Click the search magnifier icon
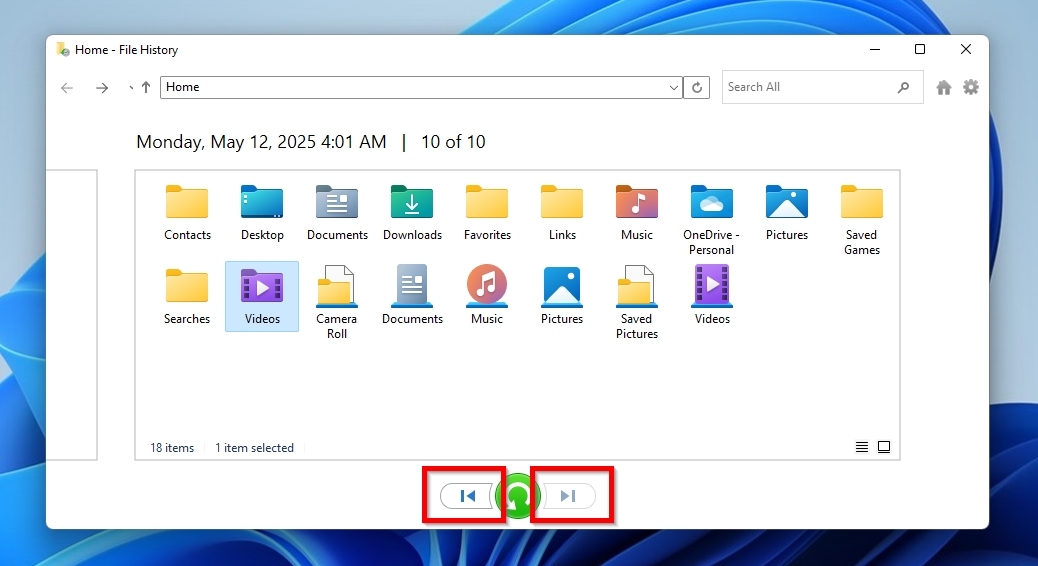1038x566 pixels. (904, 87)
